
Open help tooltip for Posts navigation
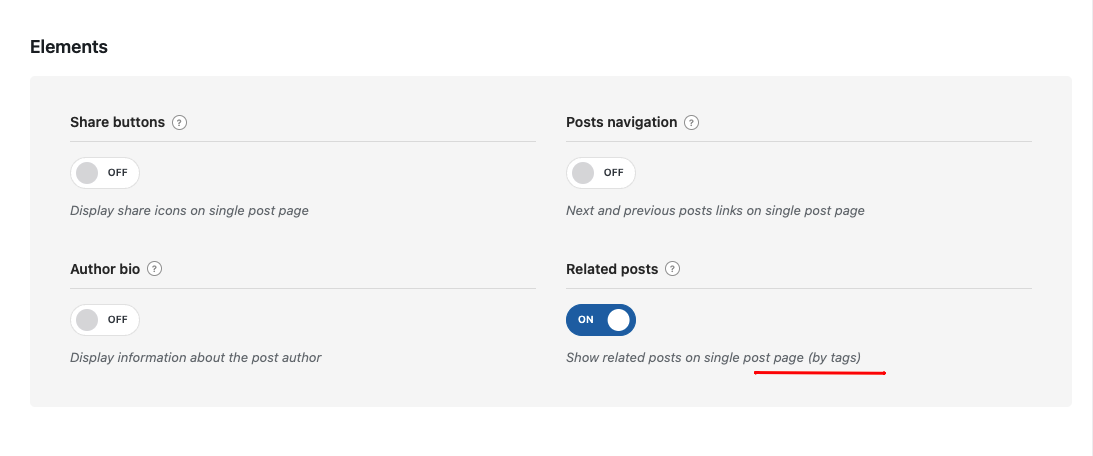coord(691,123)
